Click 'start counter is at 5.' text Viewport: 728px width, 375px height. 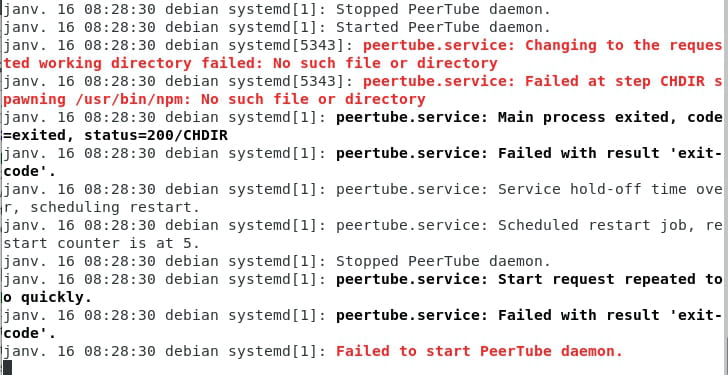[102, 243]
